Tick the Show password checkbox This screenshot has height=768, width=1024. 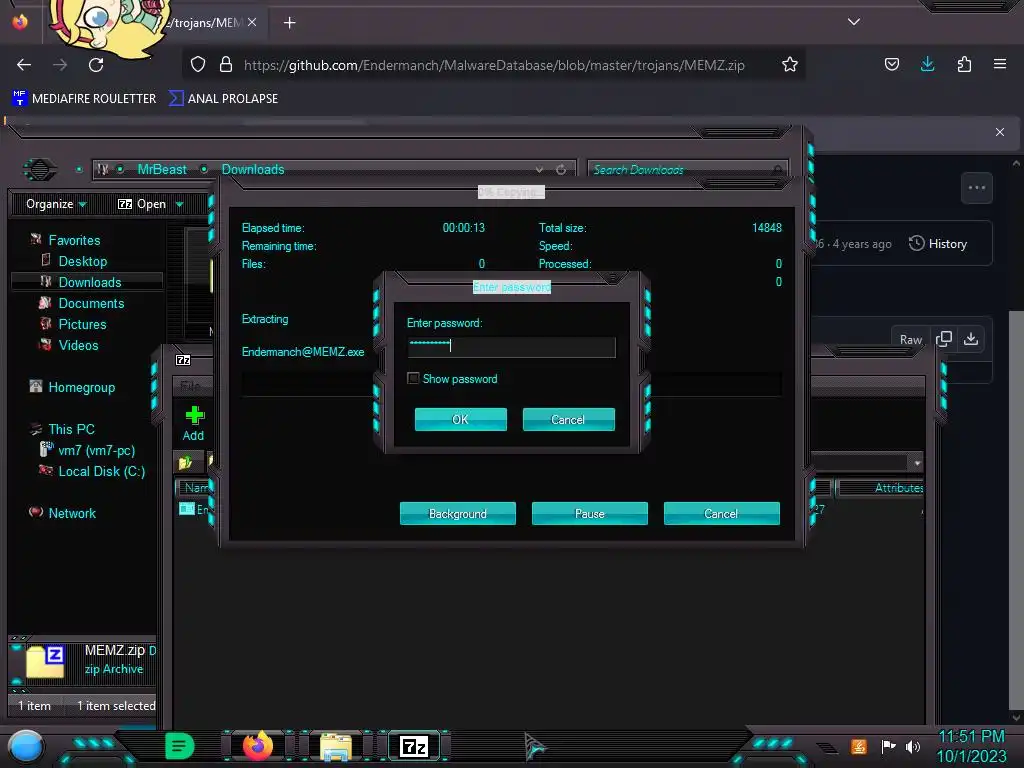[x=413, y=379]
